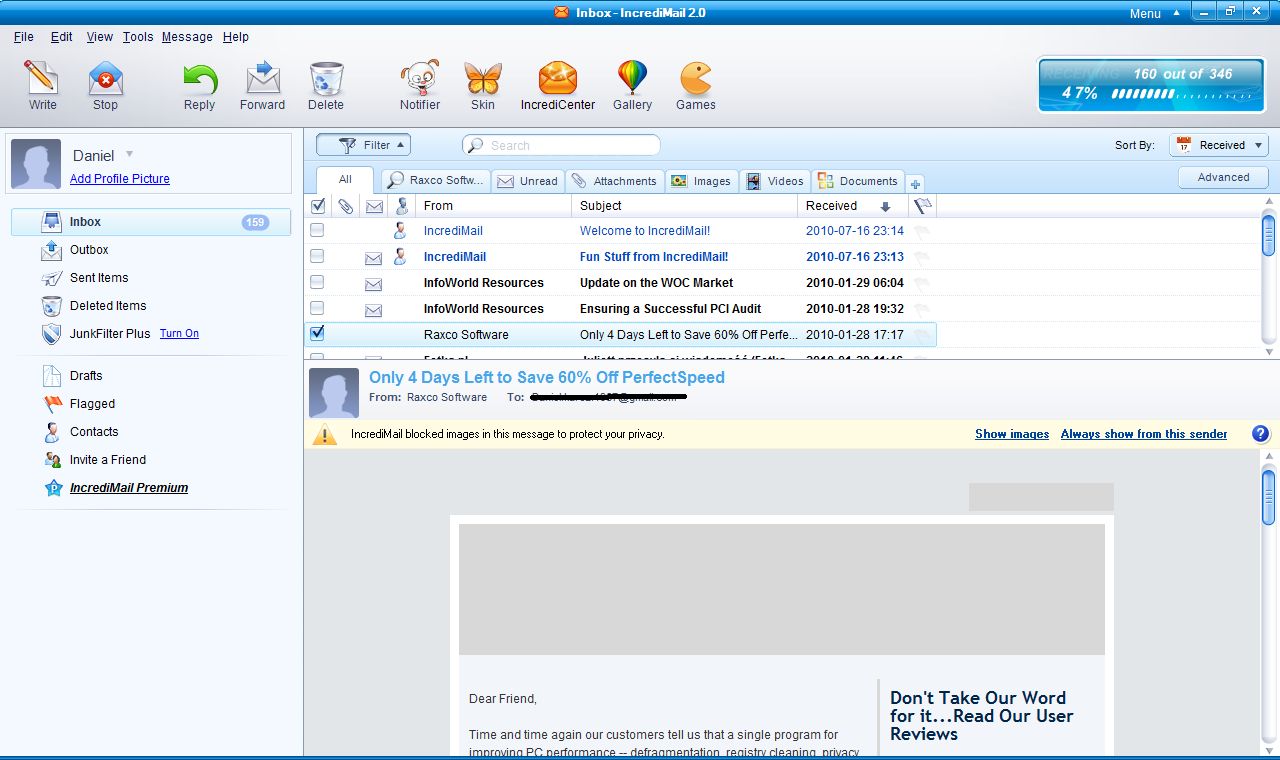Flag the Update on the WOC Market message
1280x760 pixels.
[x=922, y=283]
